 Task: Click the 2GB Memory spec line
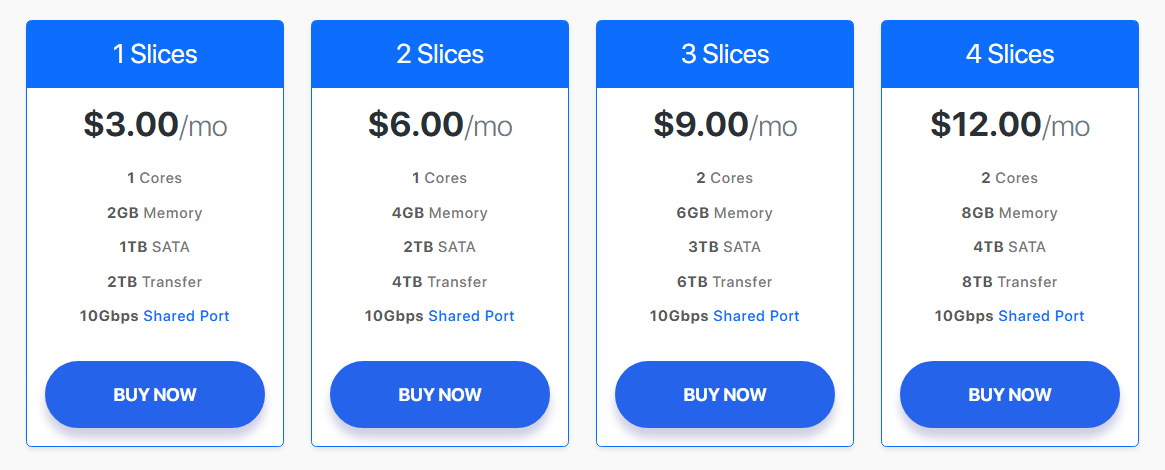pos(155,213)
